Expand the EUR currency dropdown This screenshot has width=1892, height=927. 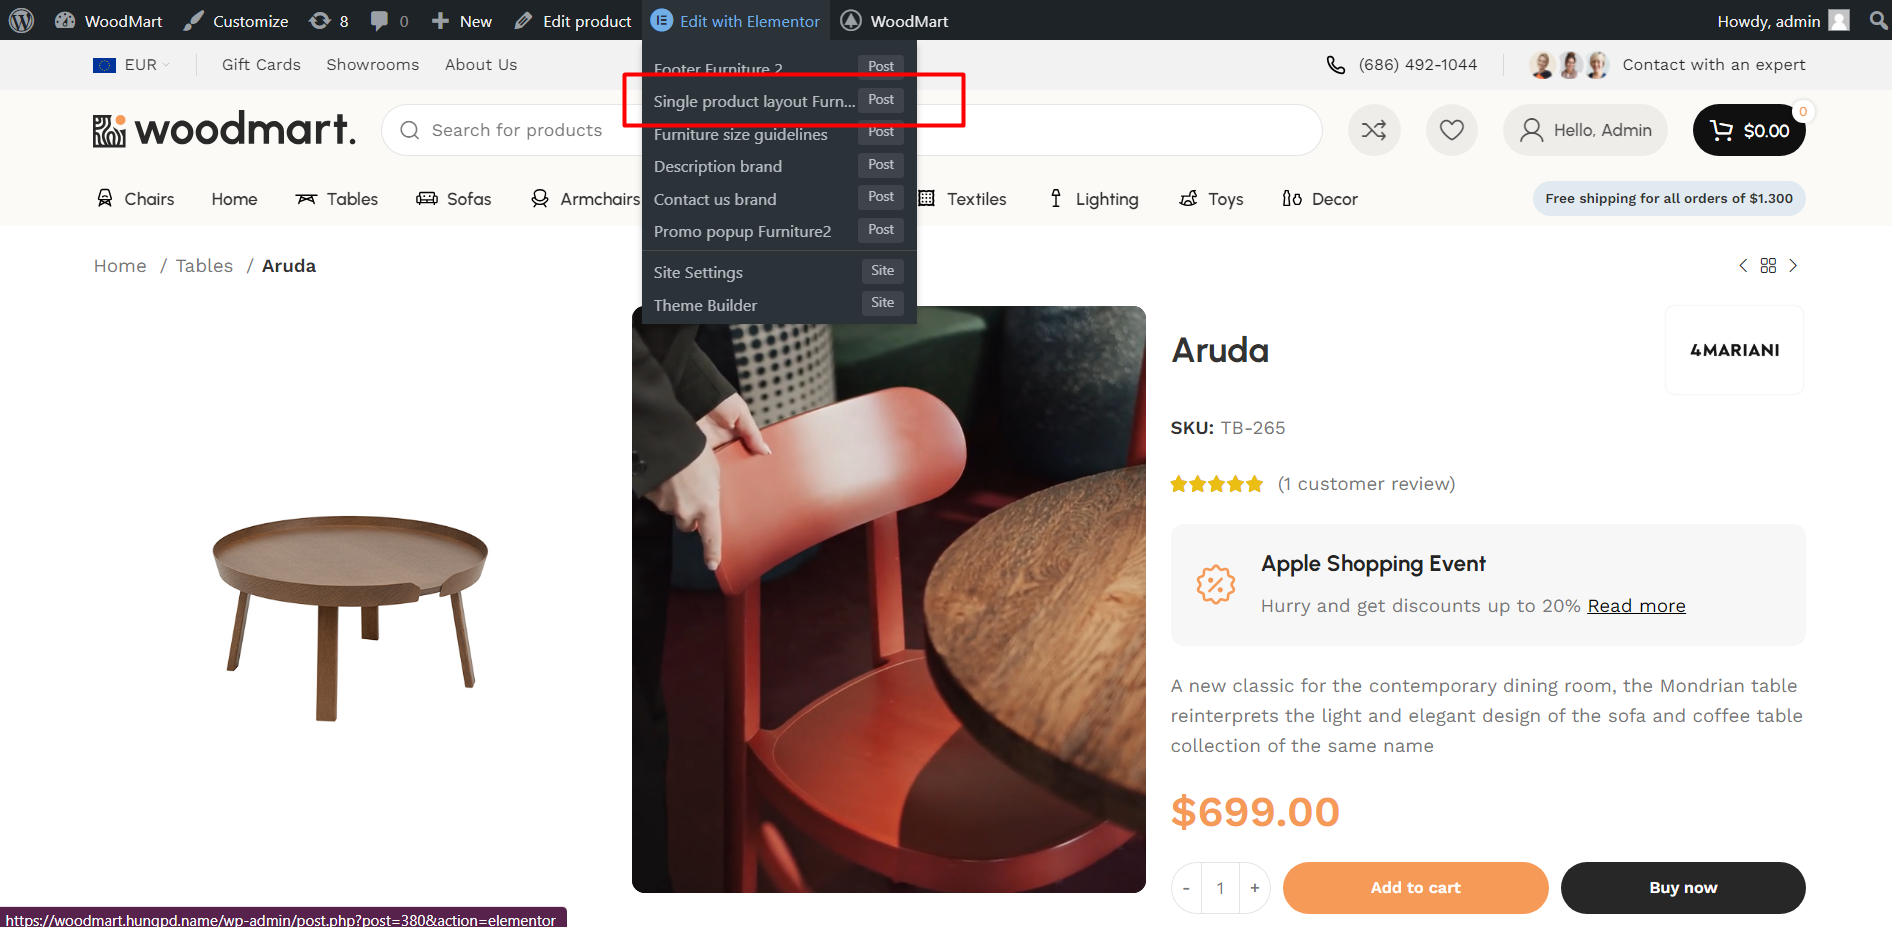point(132,64)
